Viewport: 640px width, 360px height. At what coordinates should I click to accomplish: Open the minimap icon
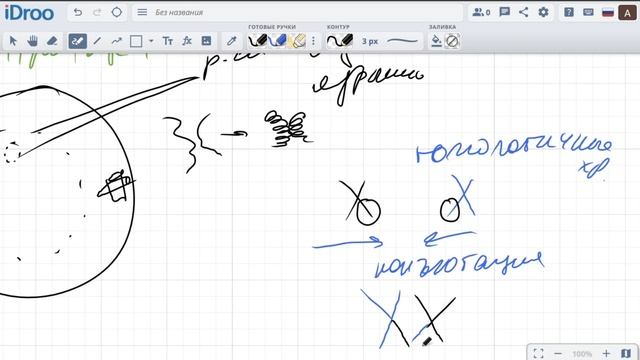(x=626, y=353)
